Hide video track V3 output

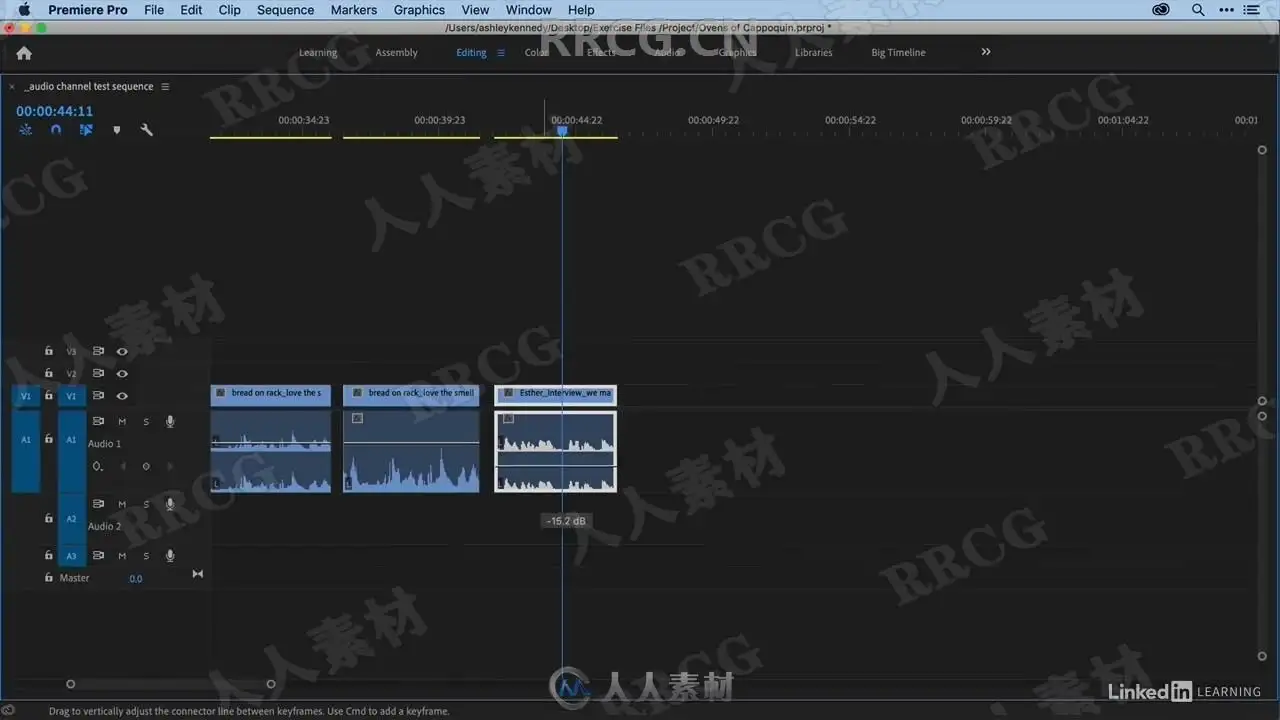click(122, 352)
